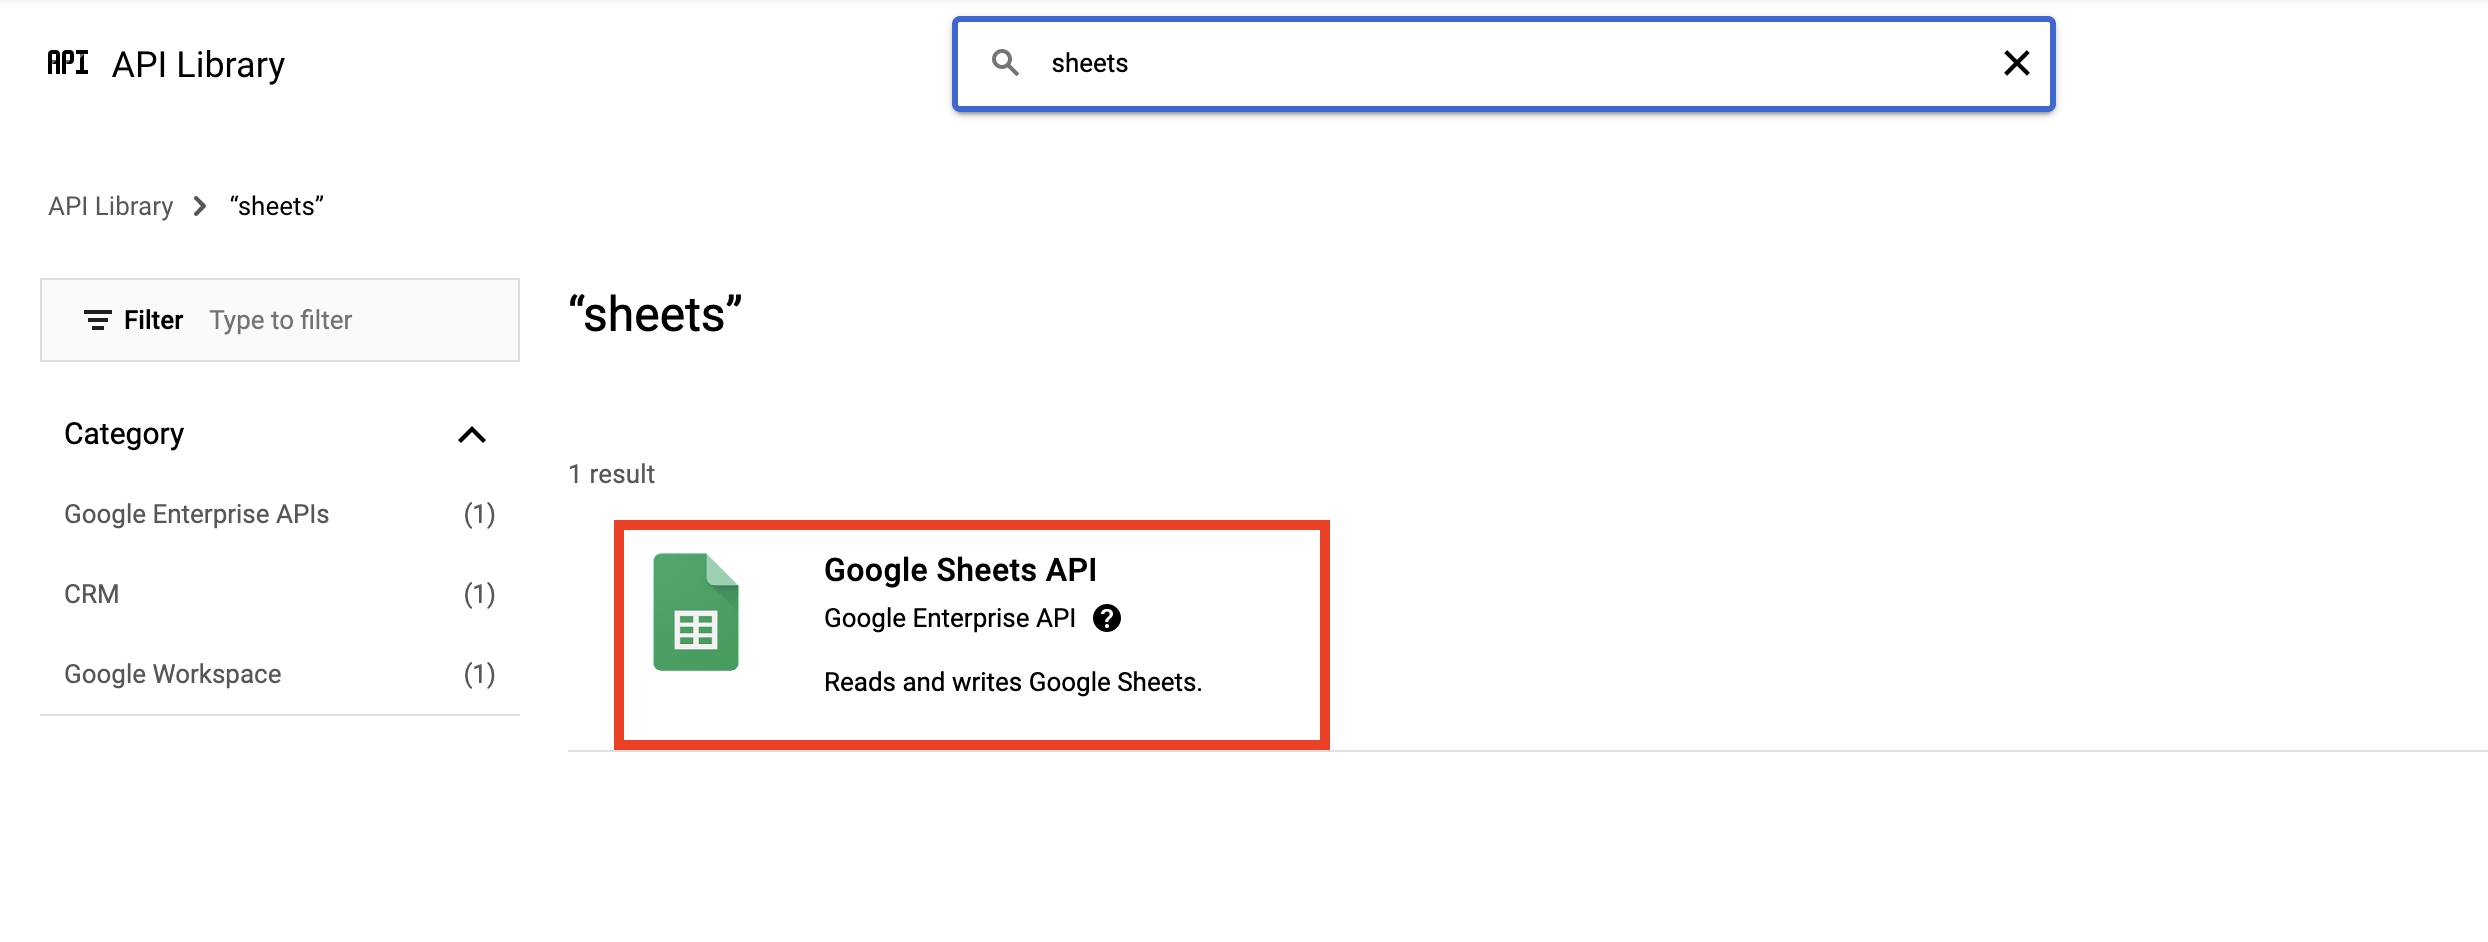Open the help tooltip next to Google Enterprise API
Image resolution: width=2488 pixels, height=942 pixels.
pyautogui.click(x=1108, y=618)
